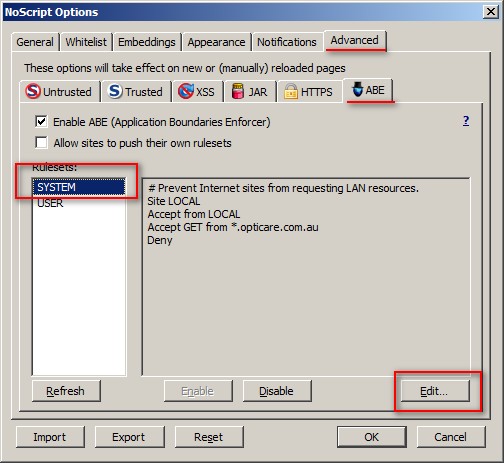Viewport: 504px width, 463px height.
Task: Open ABE help question mark link
Action: point(466,121)
